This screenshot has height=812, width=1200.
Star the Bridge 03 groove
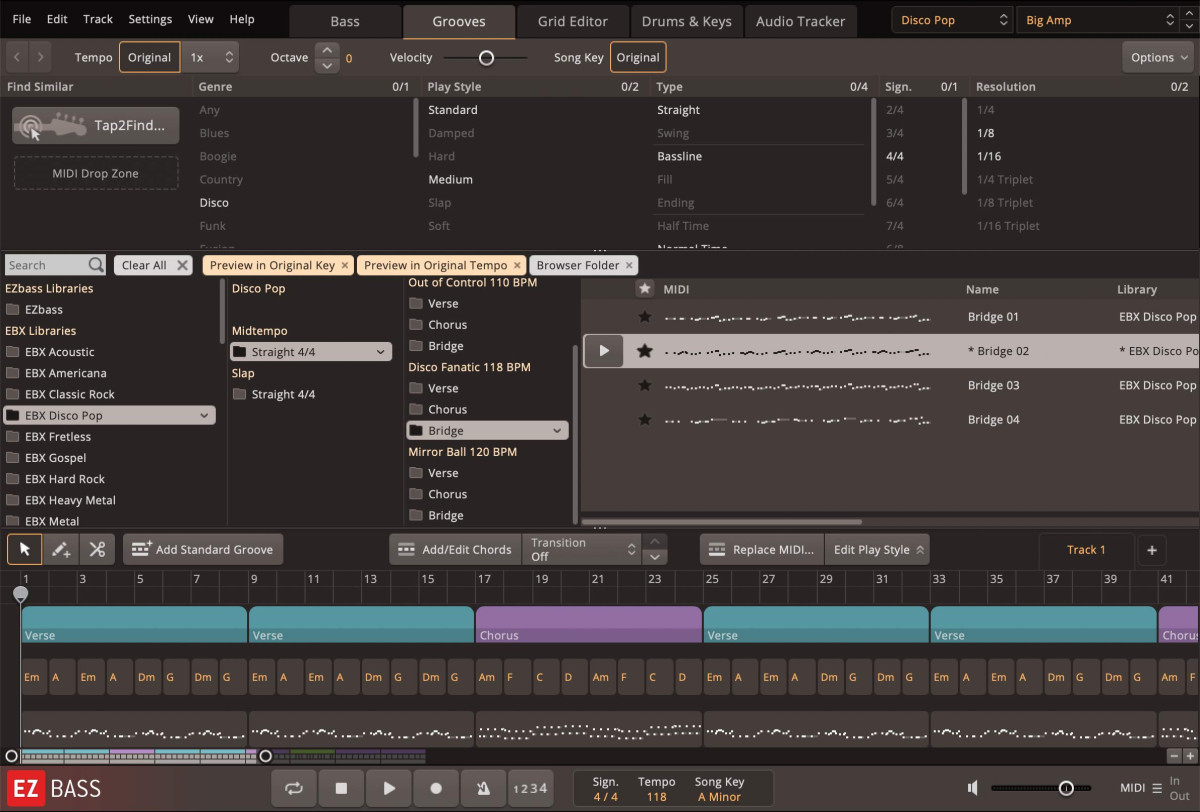(x=645, y=385)
